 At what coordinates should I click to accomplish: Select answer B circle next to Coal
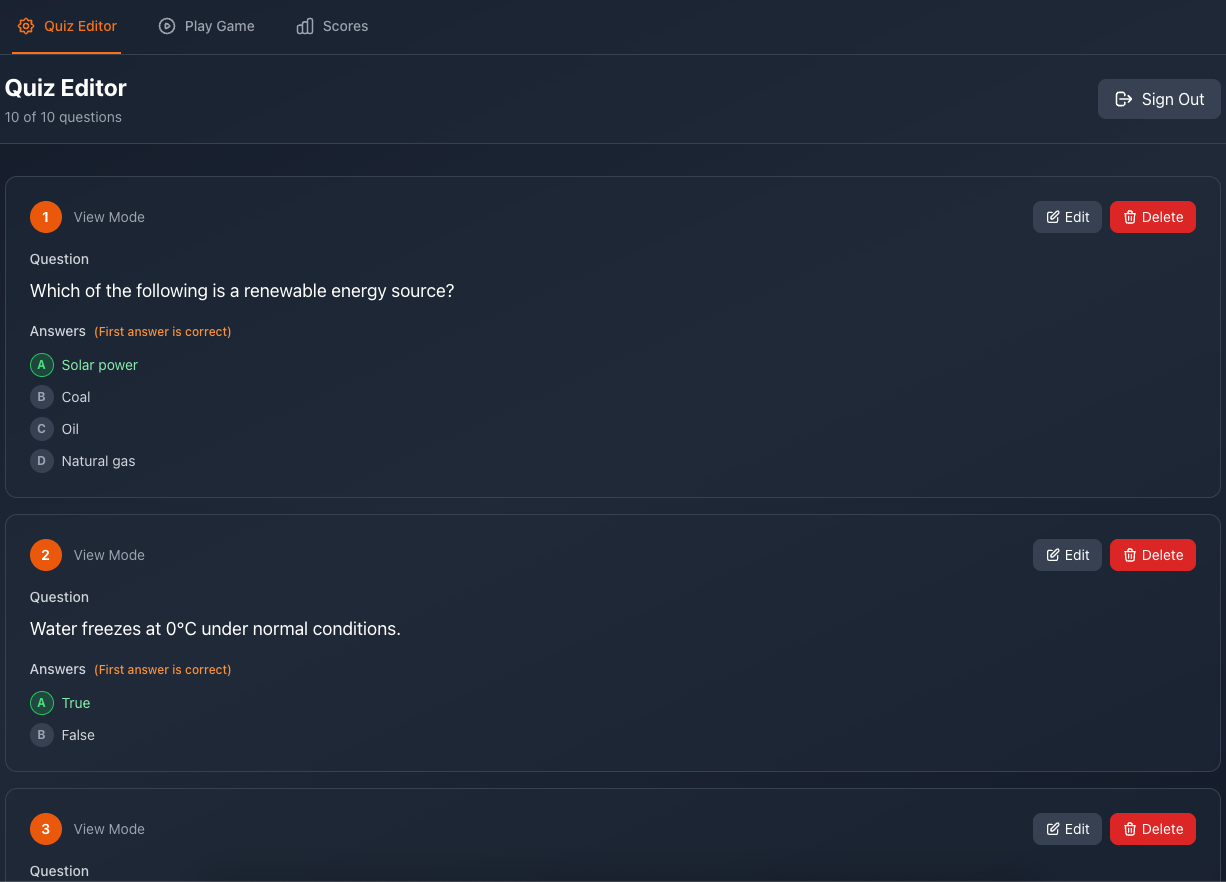click(x=41, y=397)
